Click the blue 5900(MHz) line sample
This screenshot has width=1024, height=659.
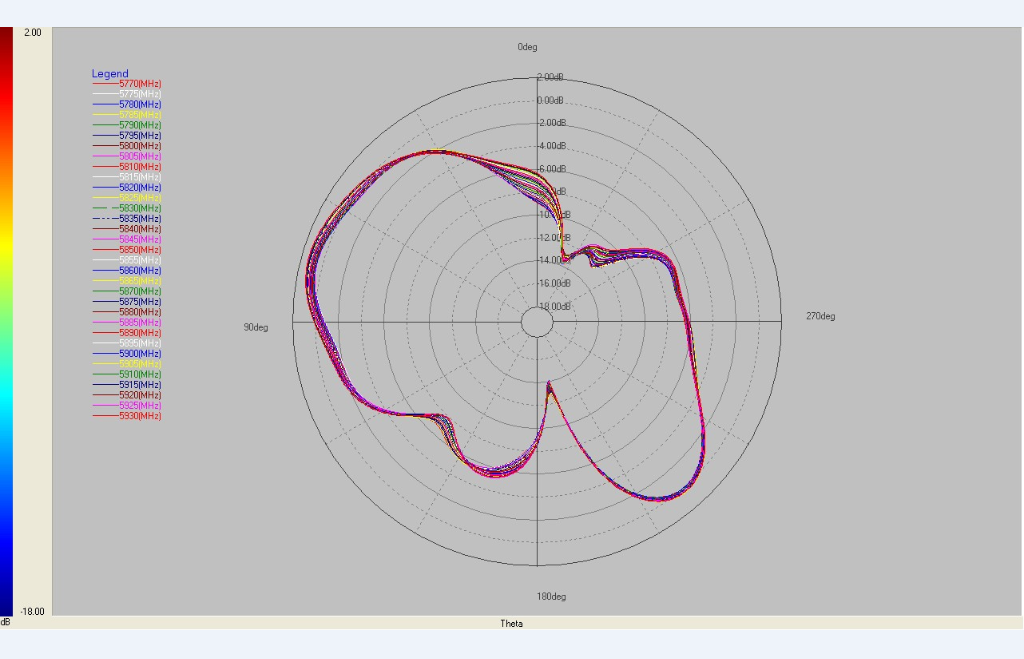pyautogui.click(x=105, y=354)
